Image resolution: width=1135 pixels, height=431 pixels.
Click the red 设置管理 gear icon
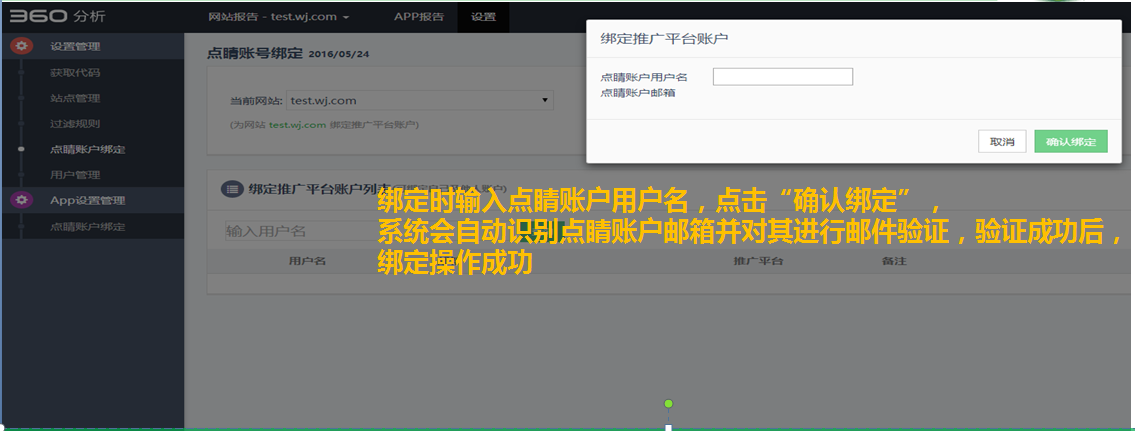pyautogui.click(x=22, y=46)
